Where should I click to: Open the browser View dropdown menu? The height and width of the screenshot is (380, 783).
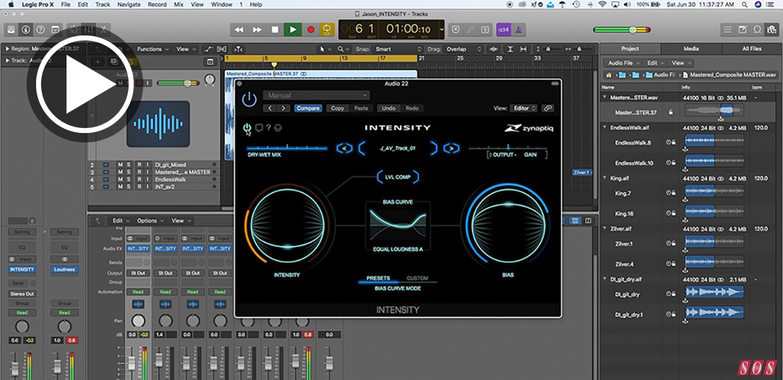(x=681, y=63)
